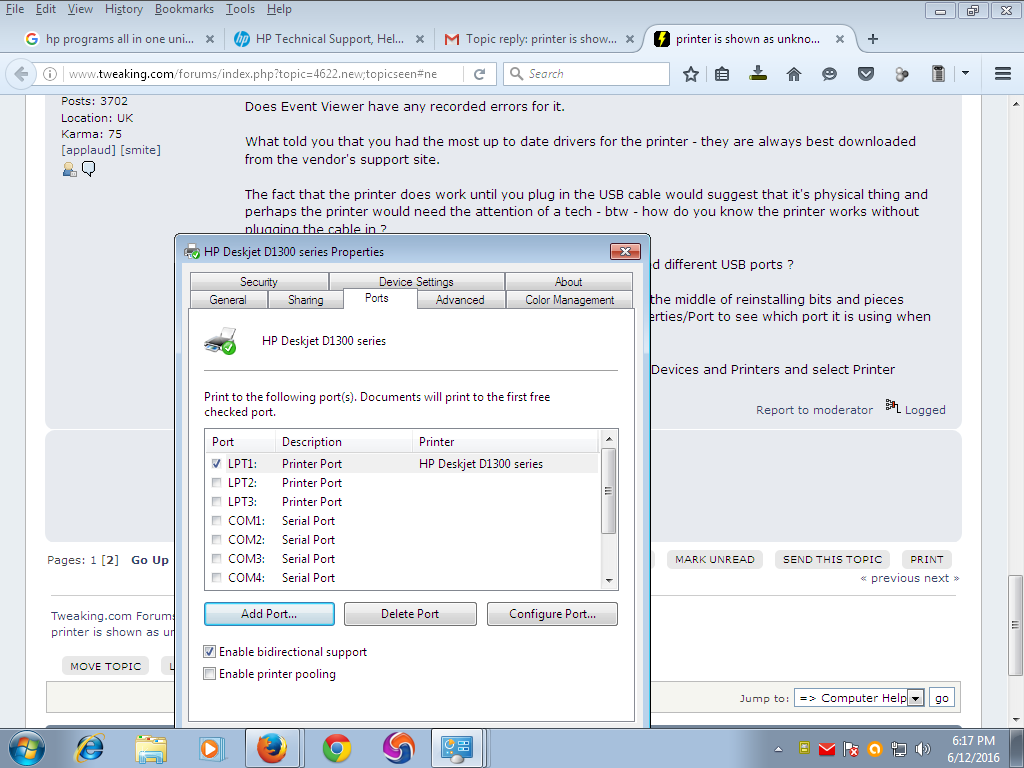Switch to the Device Settings tab
Screen dimensions: 1024x768
tap(416, 281)
